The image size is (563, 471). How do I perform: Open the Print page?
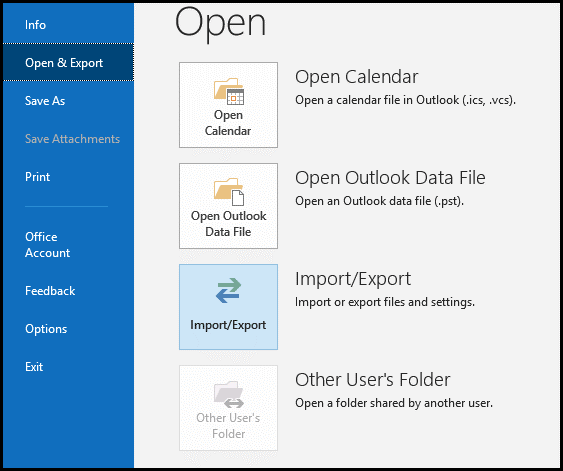click(x=37, y=177)
